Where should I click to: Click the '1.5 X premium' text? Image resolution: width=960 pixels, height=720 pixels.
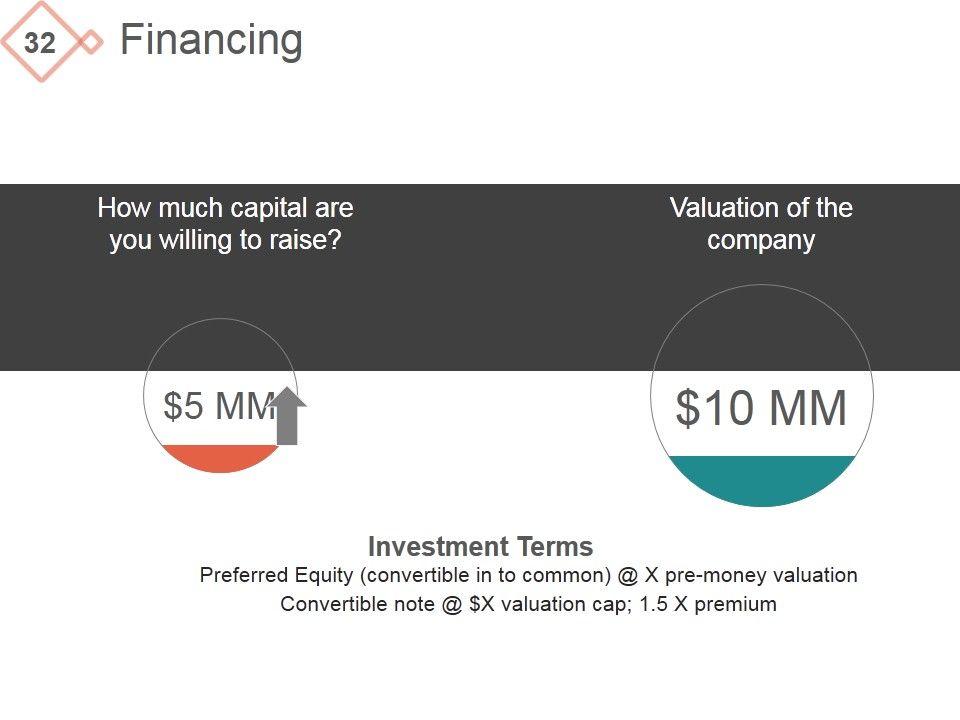[x=706, y=604]
